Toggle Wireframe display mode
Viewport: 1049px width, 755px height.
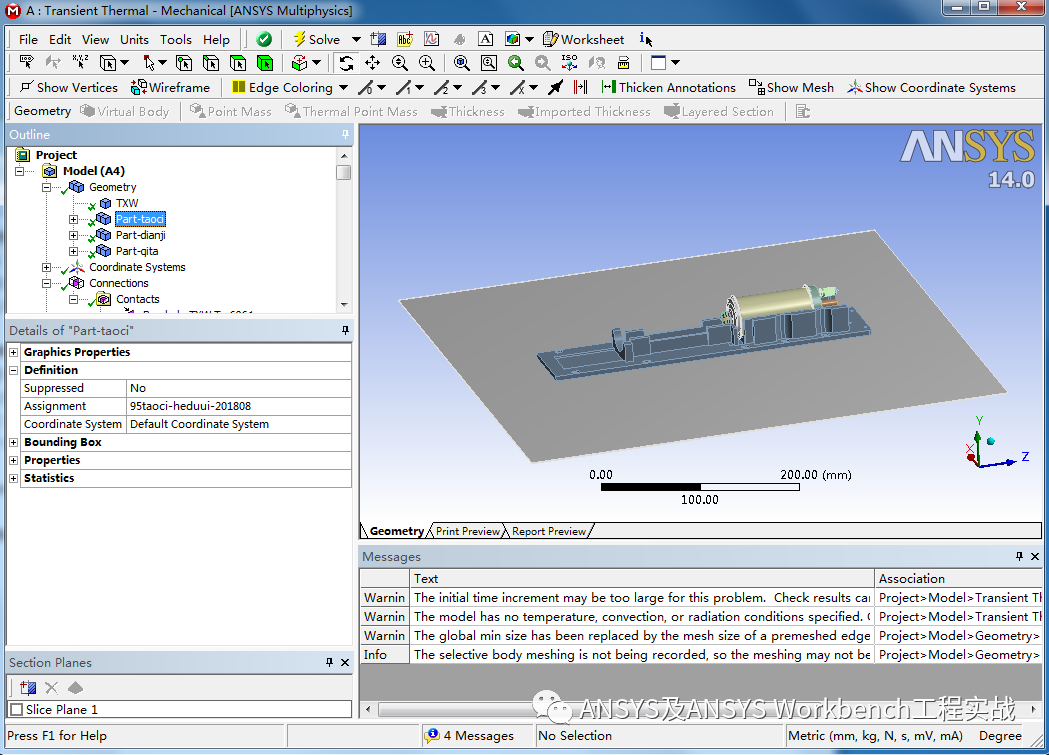click(x=171, y=88)
